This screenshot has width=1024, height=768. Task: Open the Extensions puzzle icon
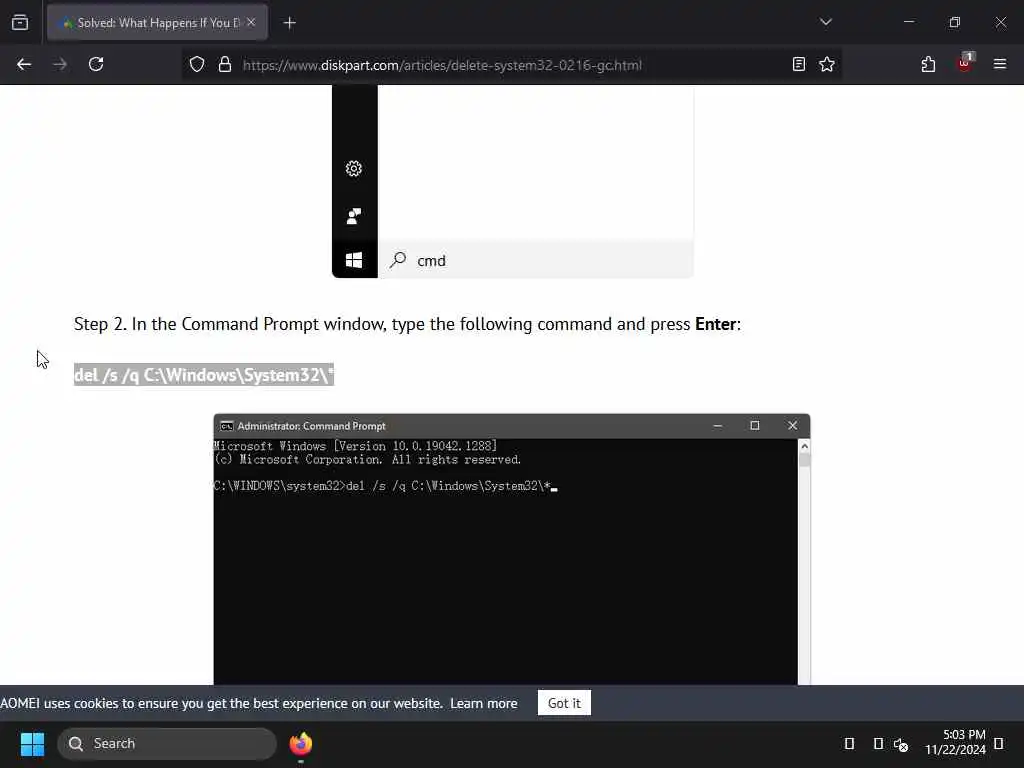click(928, 65)
